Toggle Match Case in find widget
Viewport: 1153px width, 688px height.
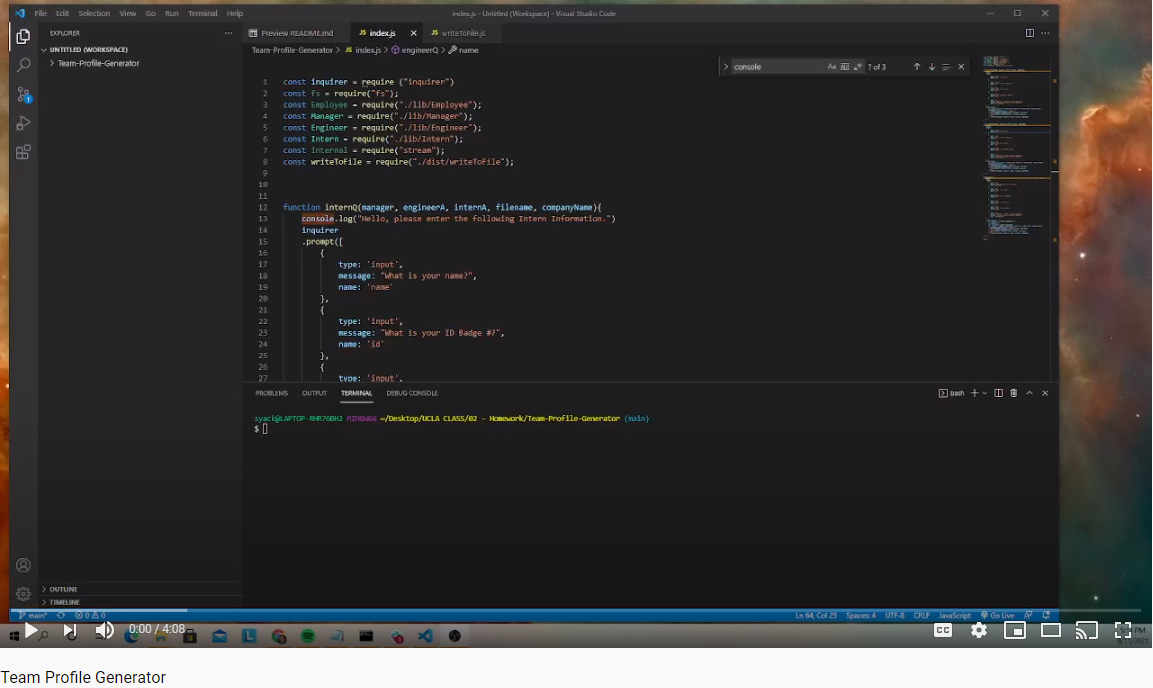click(832, 67)
